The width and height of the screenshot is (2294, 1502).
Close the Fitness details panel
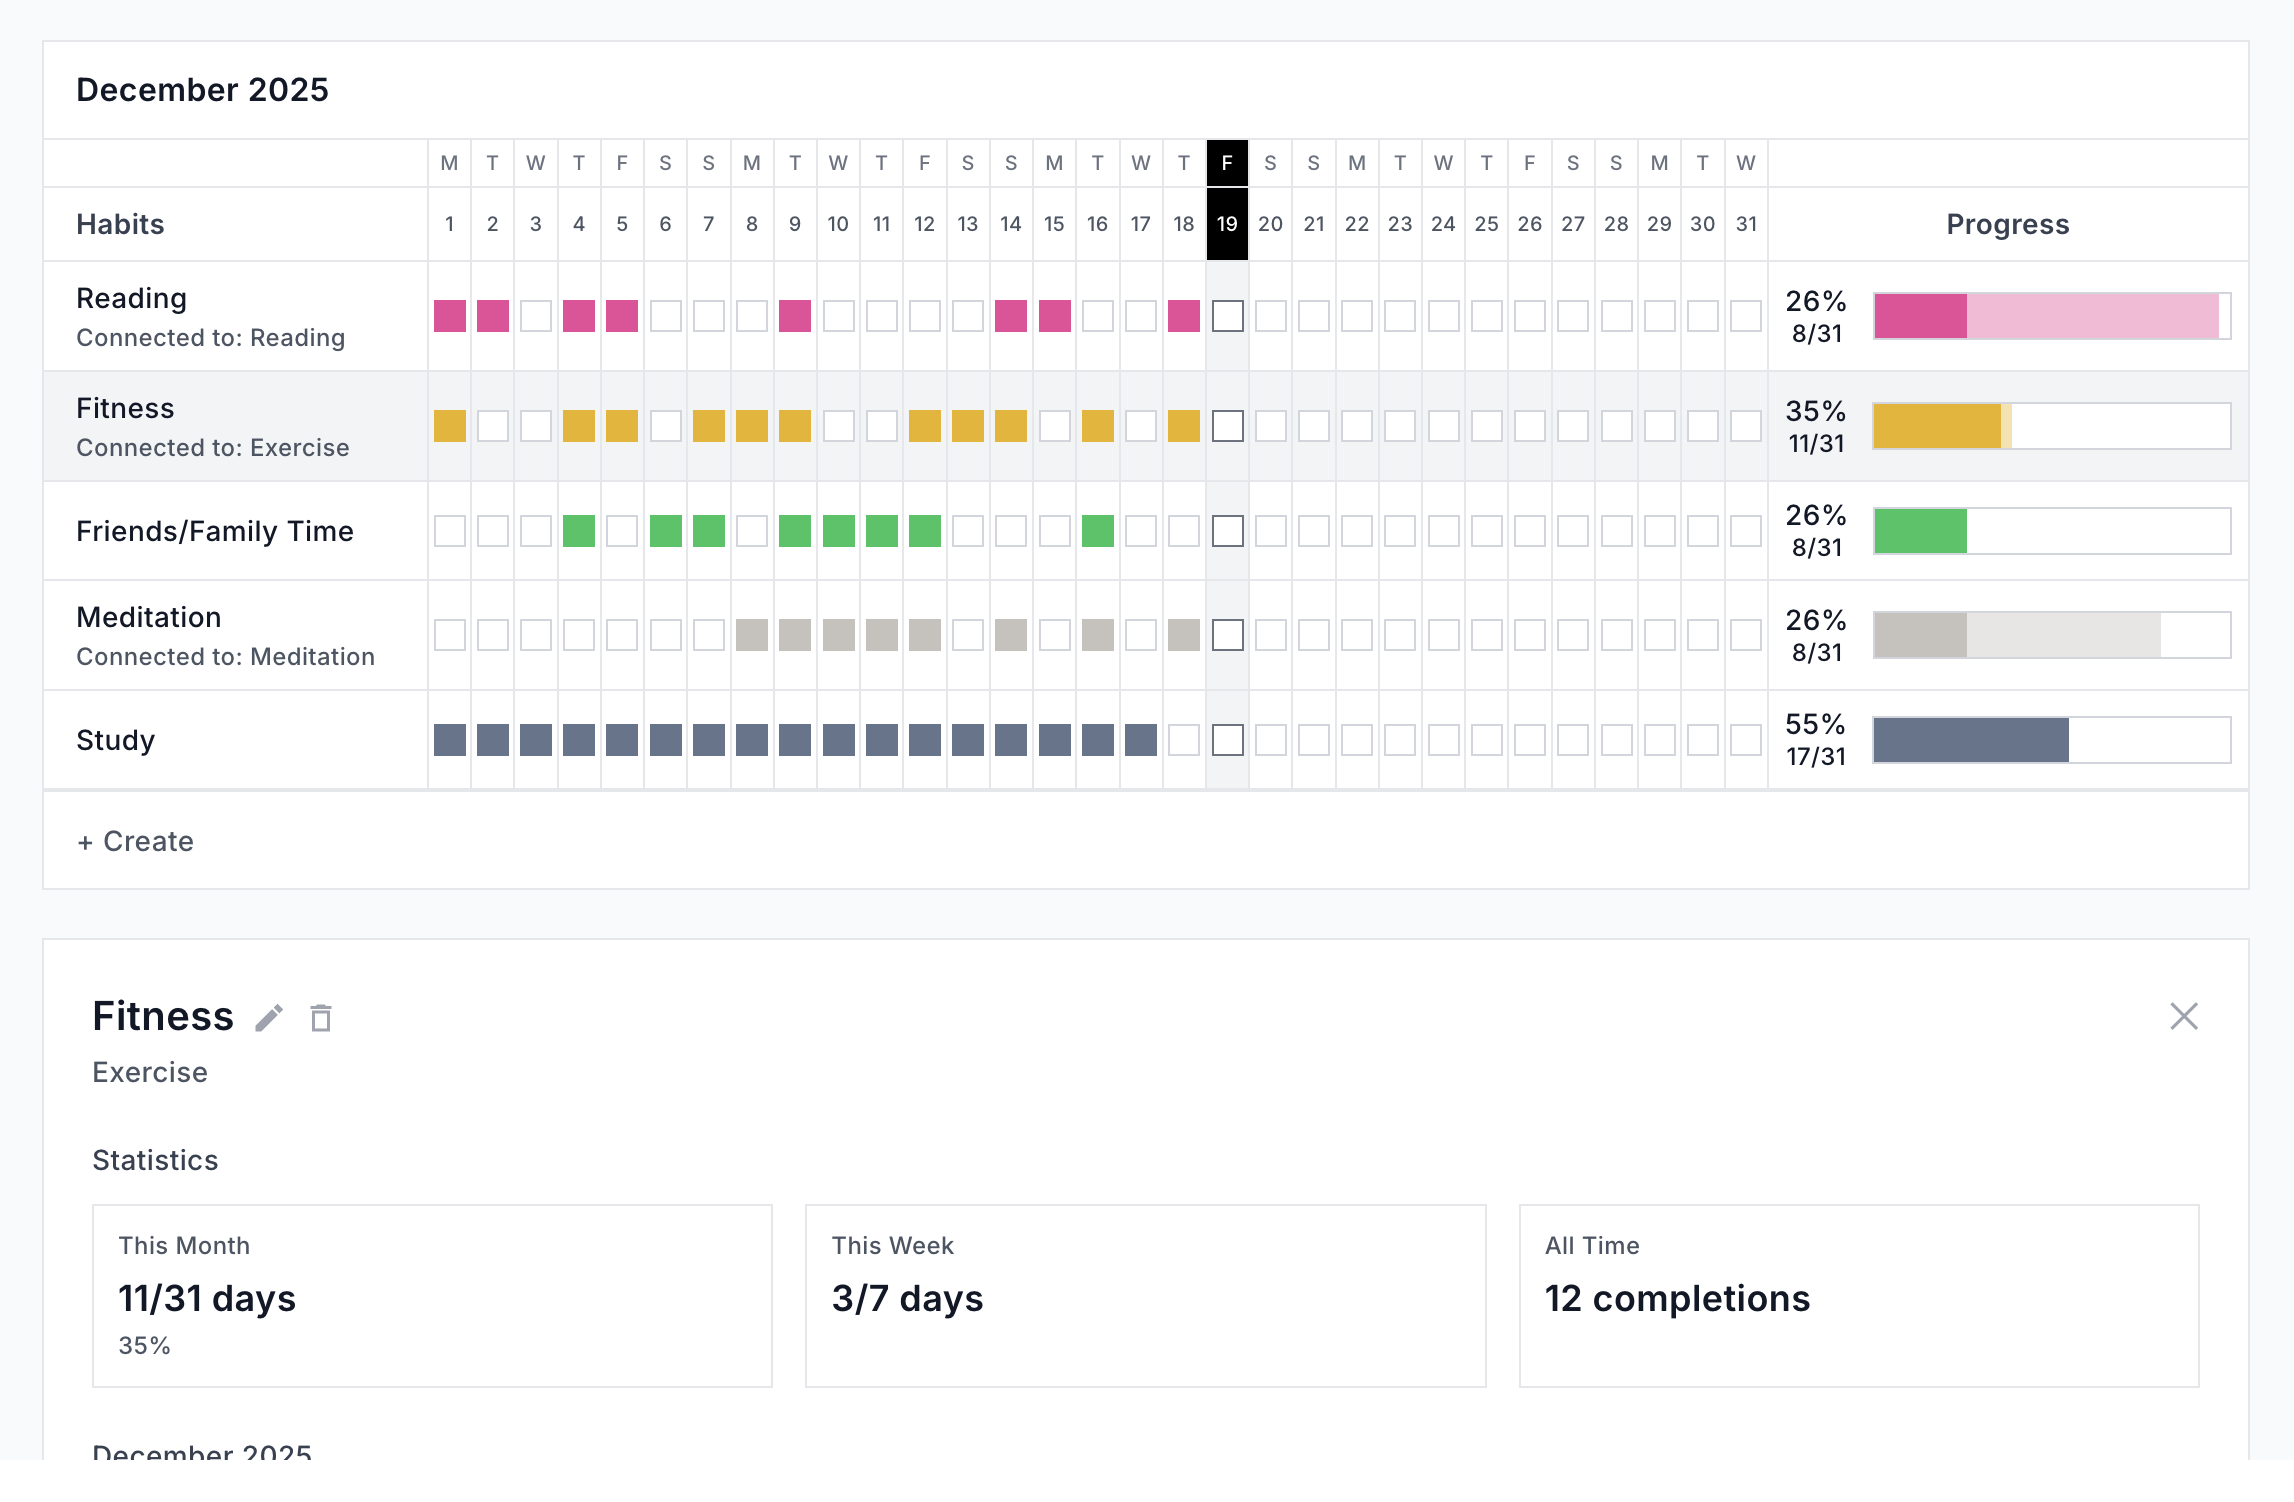pyautogui.click(x=2183, y=1016)
